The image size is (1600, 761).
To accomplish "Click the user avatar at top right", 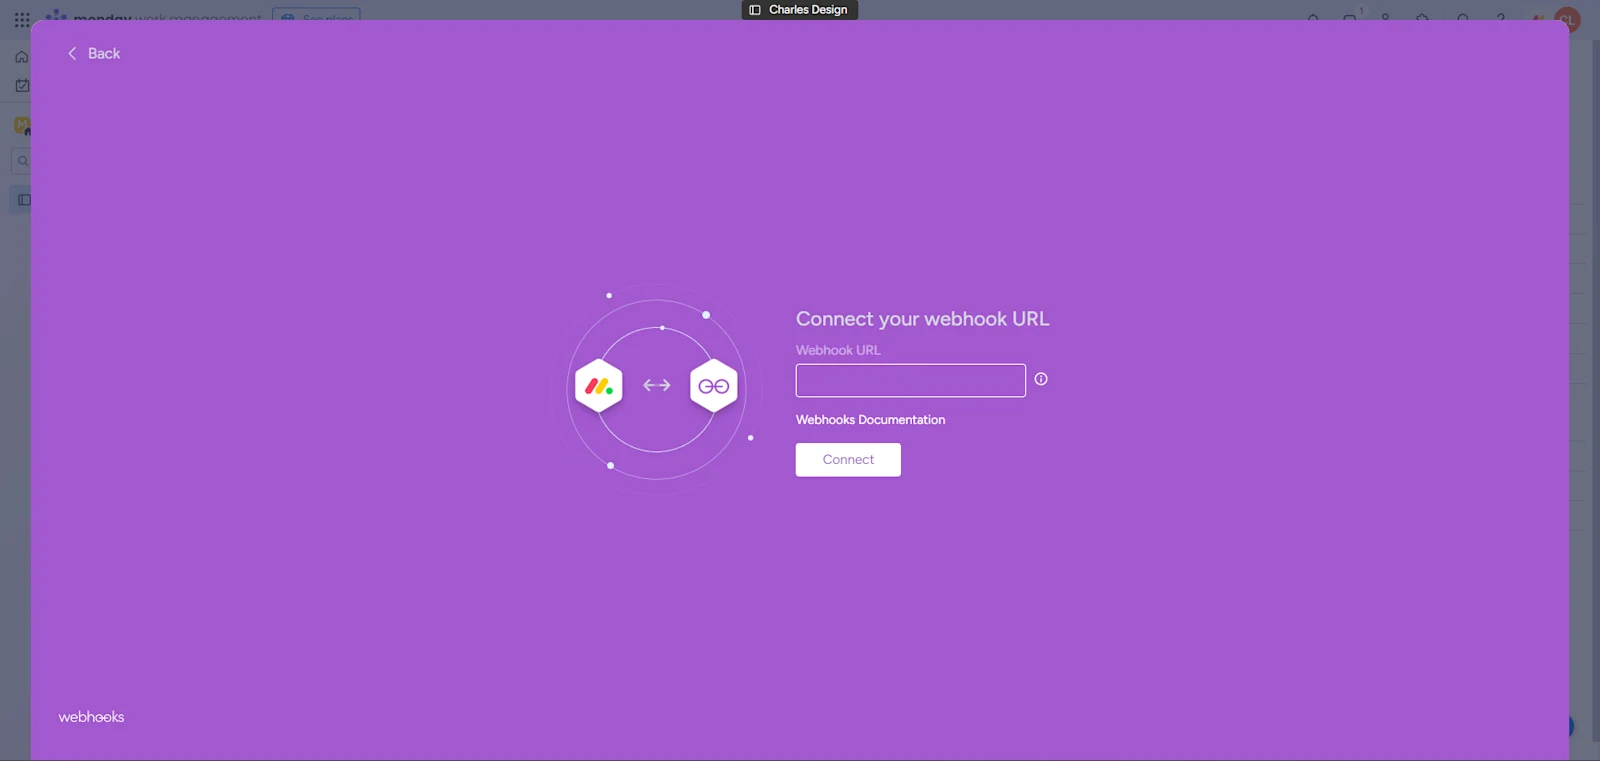I will 1567,19.
